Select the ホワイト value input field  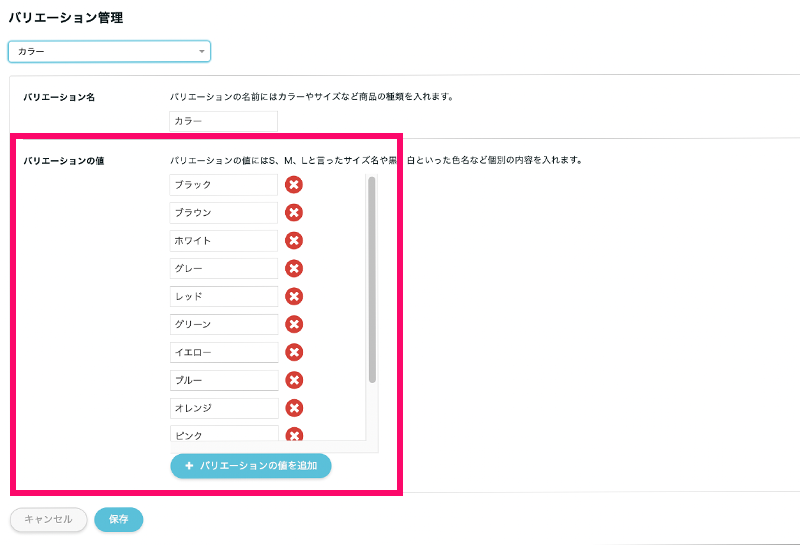(x=223, y=241)
